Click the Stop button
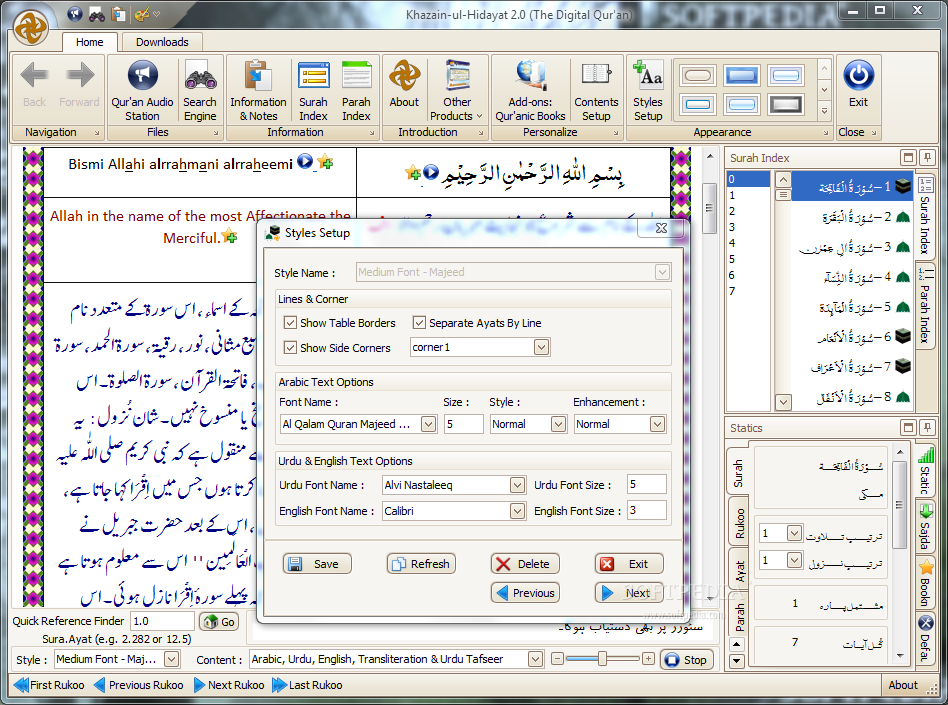Viewport: 948px width, 705px height. pyautogui.click(x=686, y=660)
